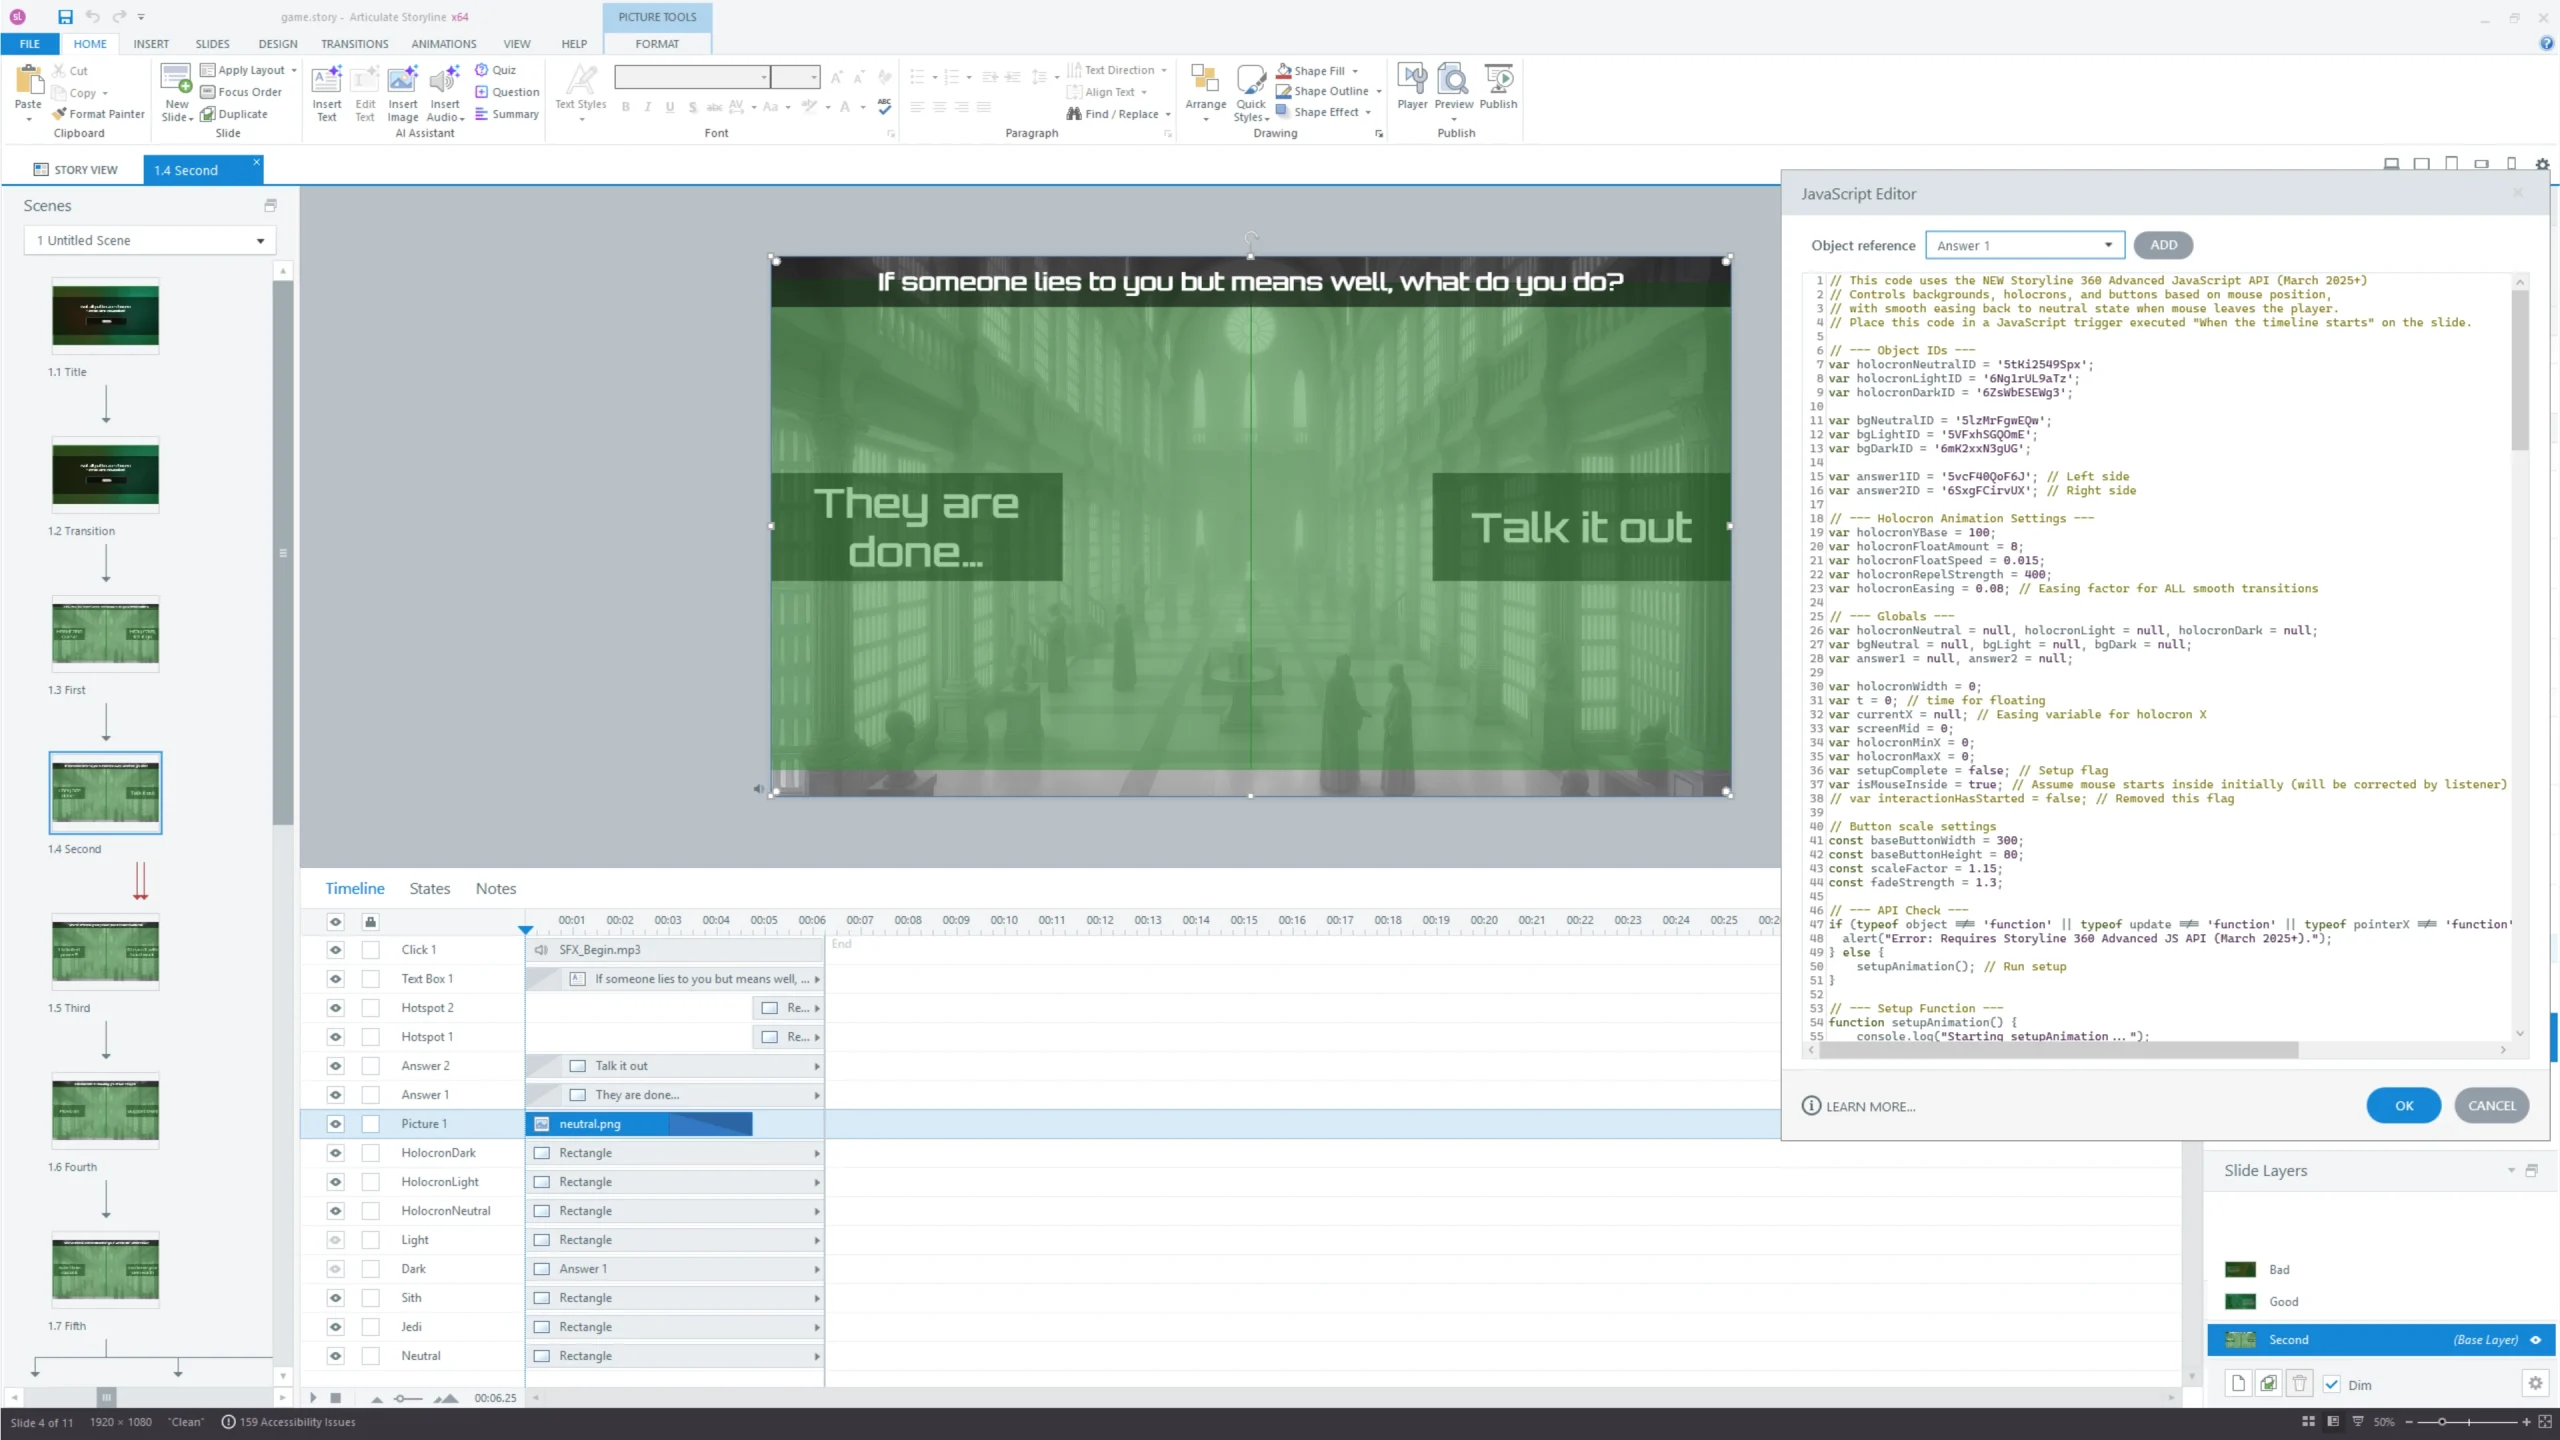This screenshot has width=2560, height=1440.
Task: Uncheck the Dim layers checkbox
Action: pyautogui.click(x=2331, y=1385)
